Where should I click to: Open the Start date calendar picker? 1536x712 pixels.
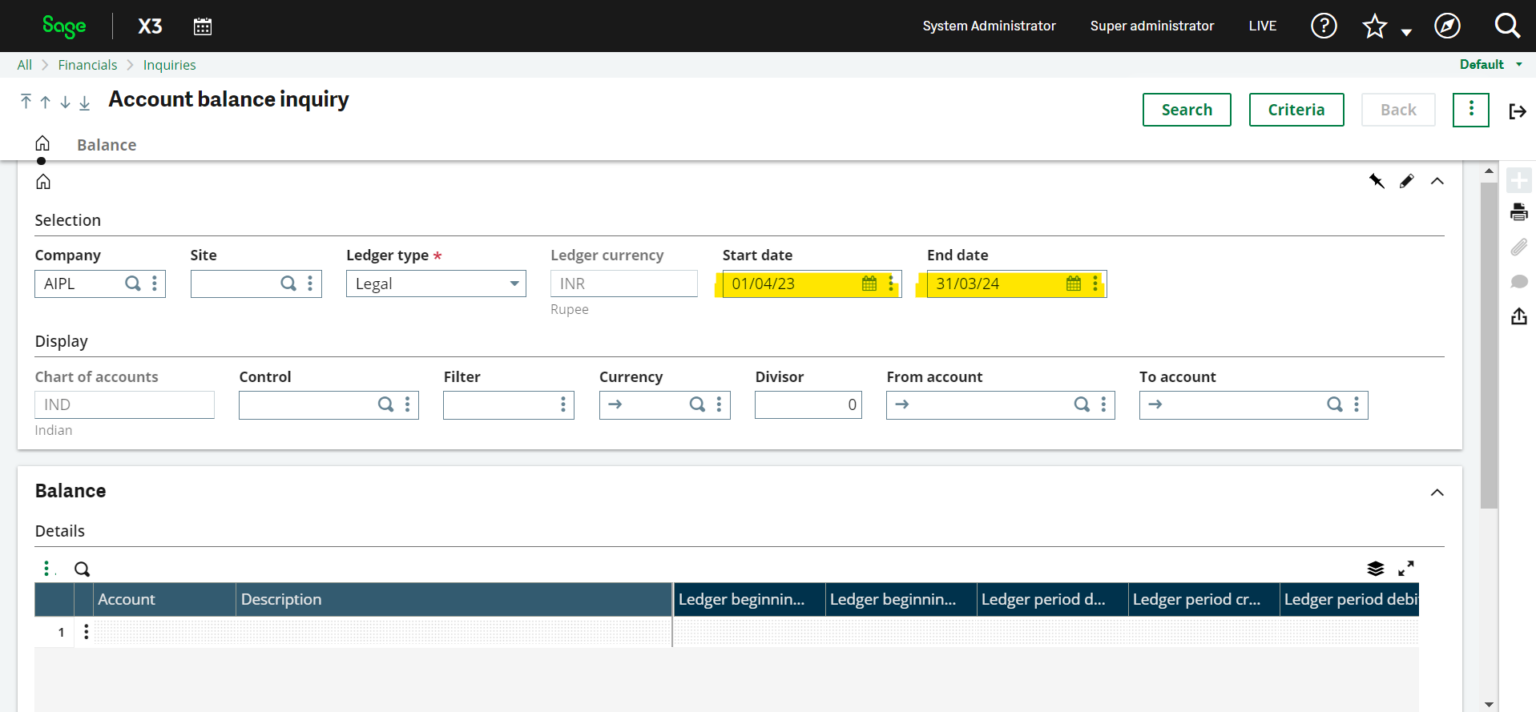(x=869, y=283)
